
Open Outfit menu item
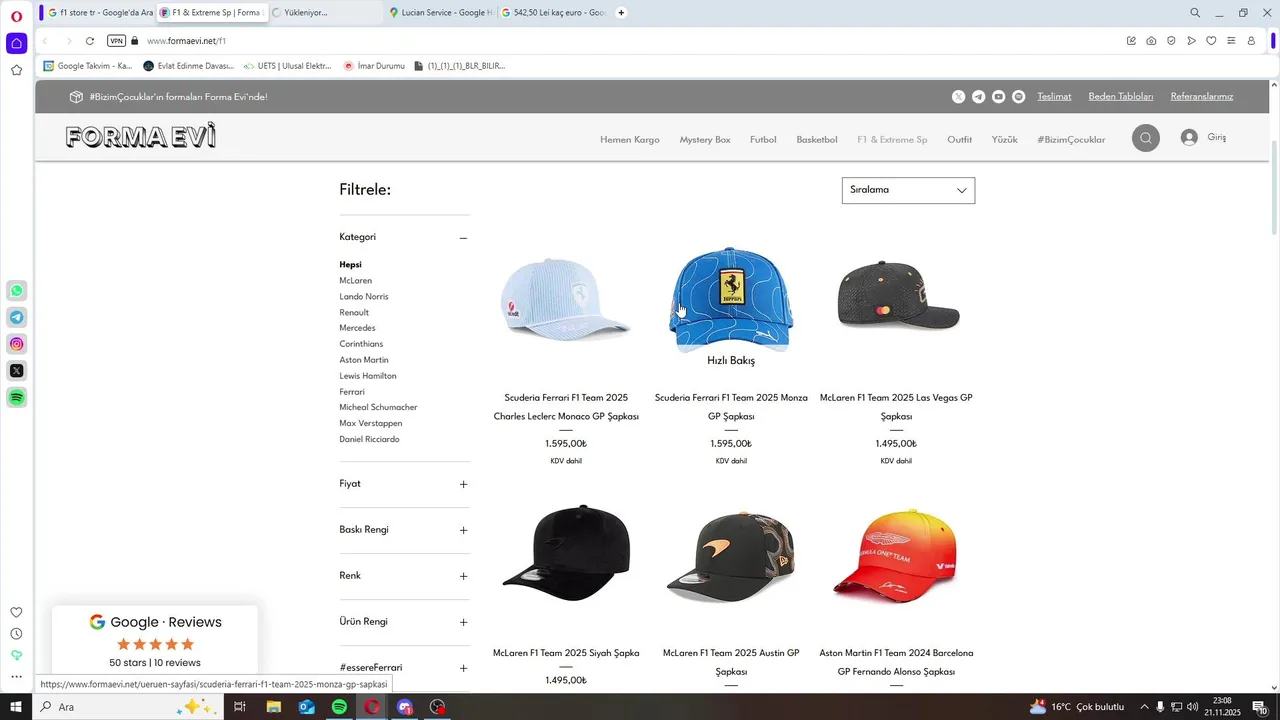960,140
